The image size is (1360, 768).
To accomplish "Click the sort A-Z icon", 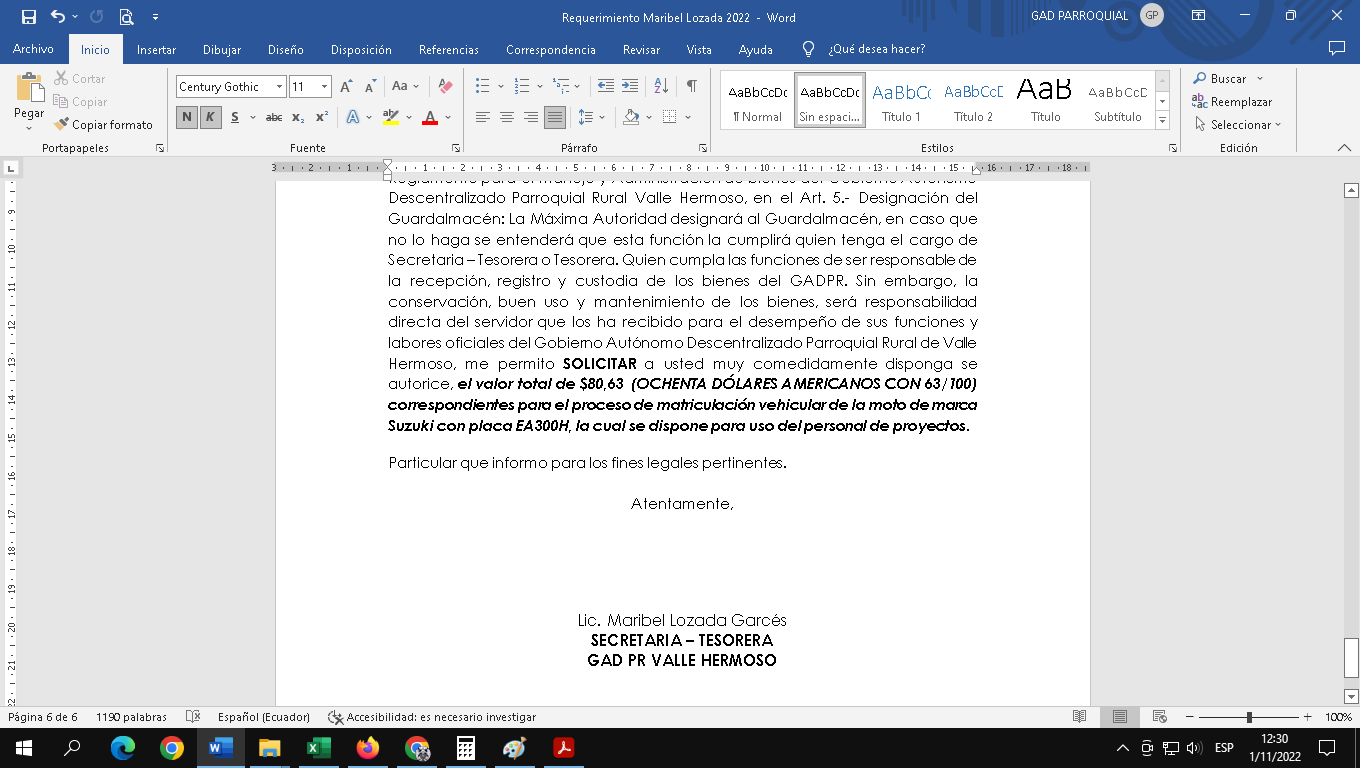I will (660, 86).
